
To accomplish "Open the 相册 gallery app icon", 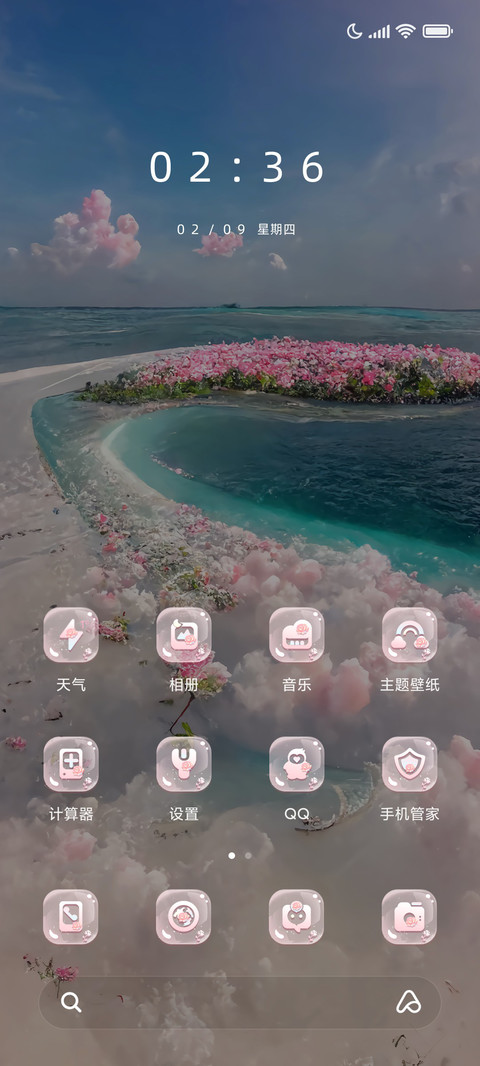I will click(184, 635).
